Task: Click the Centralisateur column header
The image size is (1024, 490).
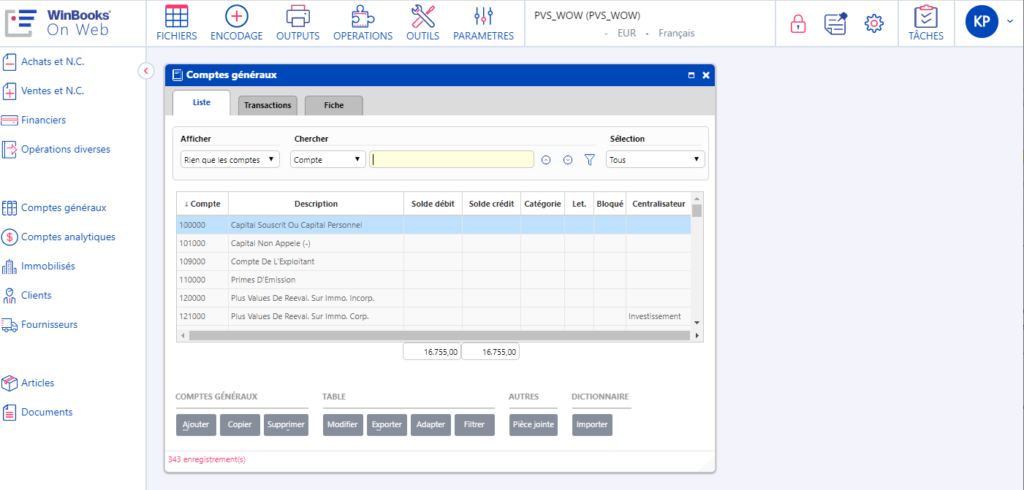Action: [x=659, y=204]
